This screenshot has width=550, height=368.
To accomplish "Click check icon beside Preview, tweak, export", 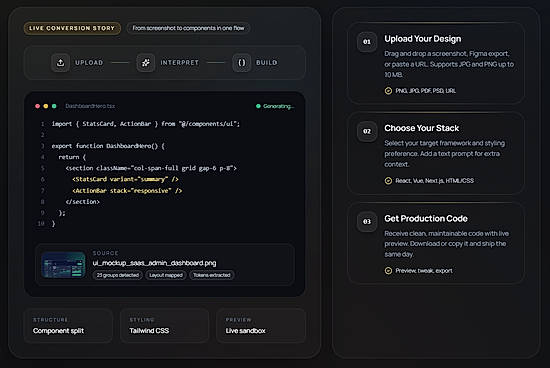I will click(x=388, y=271).
